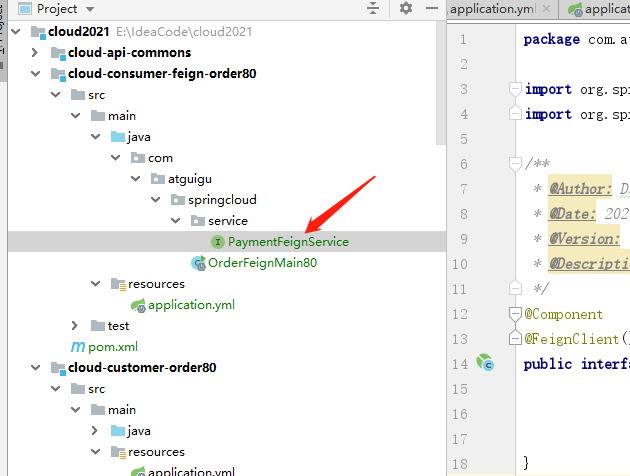The height and width of the screenshot is (476, 630).
Task: Click the Project panel title icon
Action: click(x=25, y=8)
